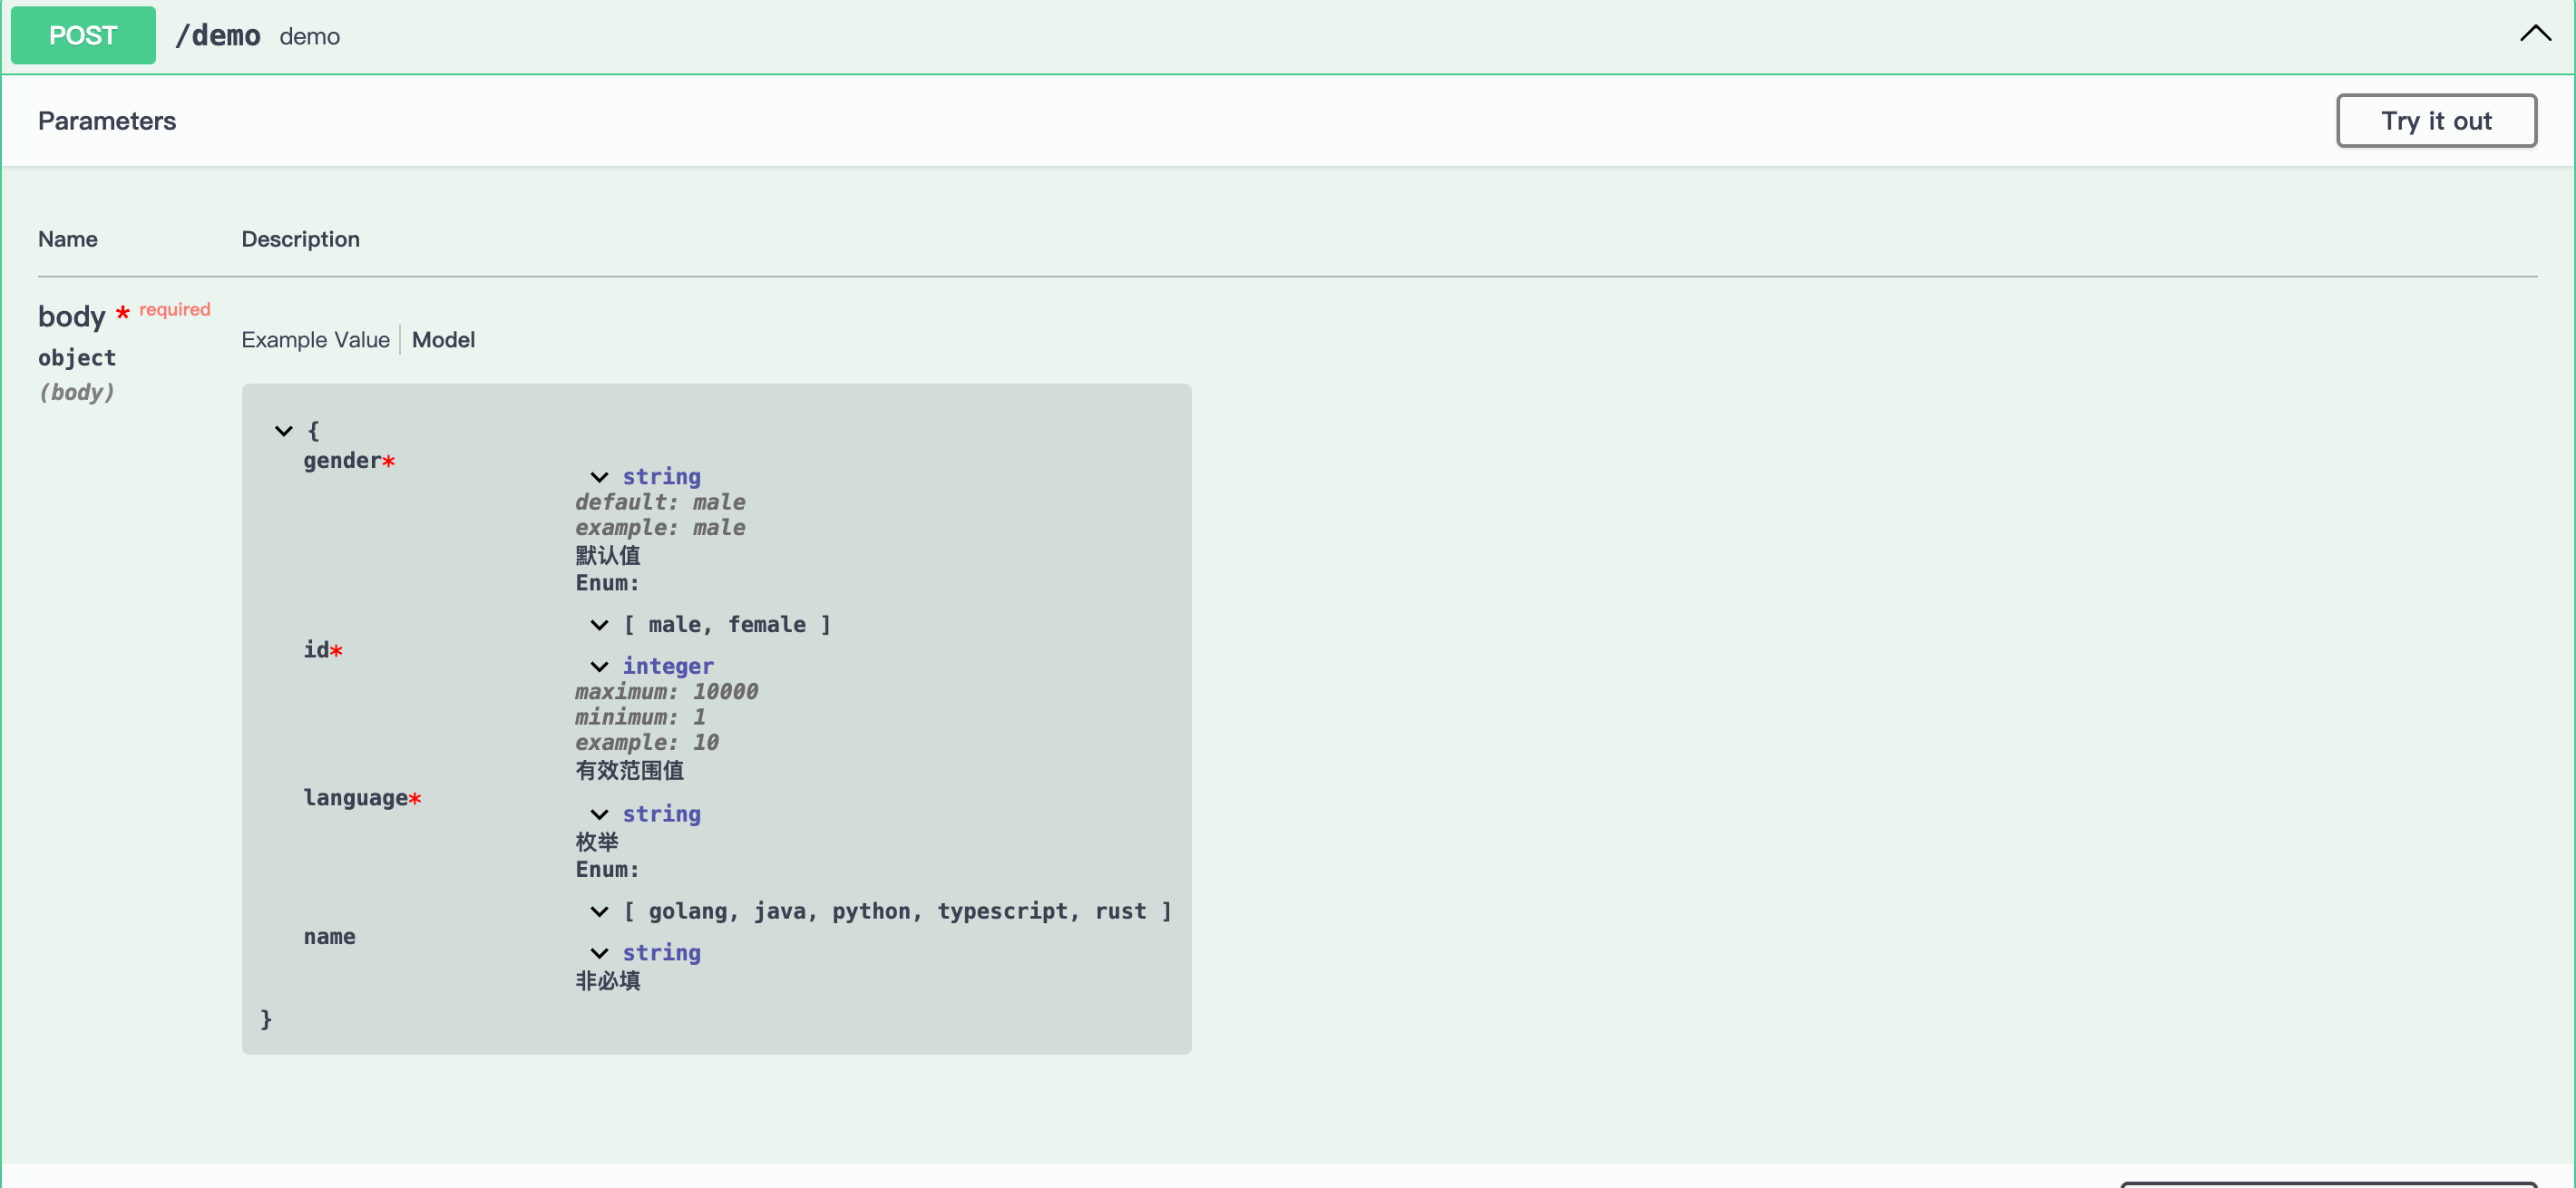Screen dimensions: 2576x1188
Task: Collapse the POST /demo operation chevron
Action: point(2534,34)
